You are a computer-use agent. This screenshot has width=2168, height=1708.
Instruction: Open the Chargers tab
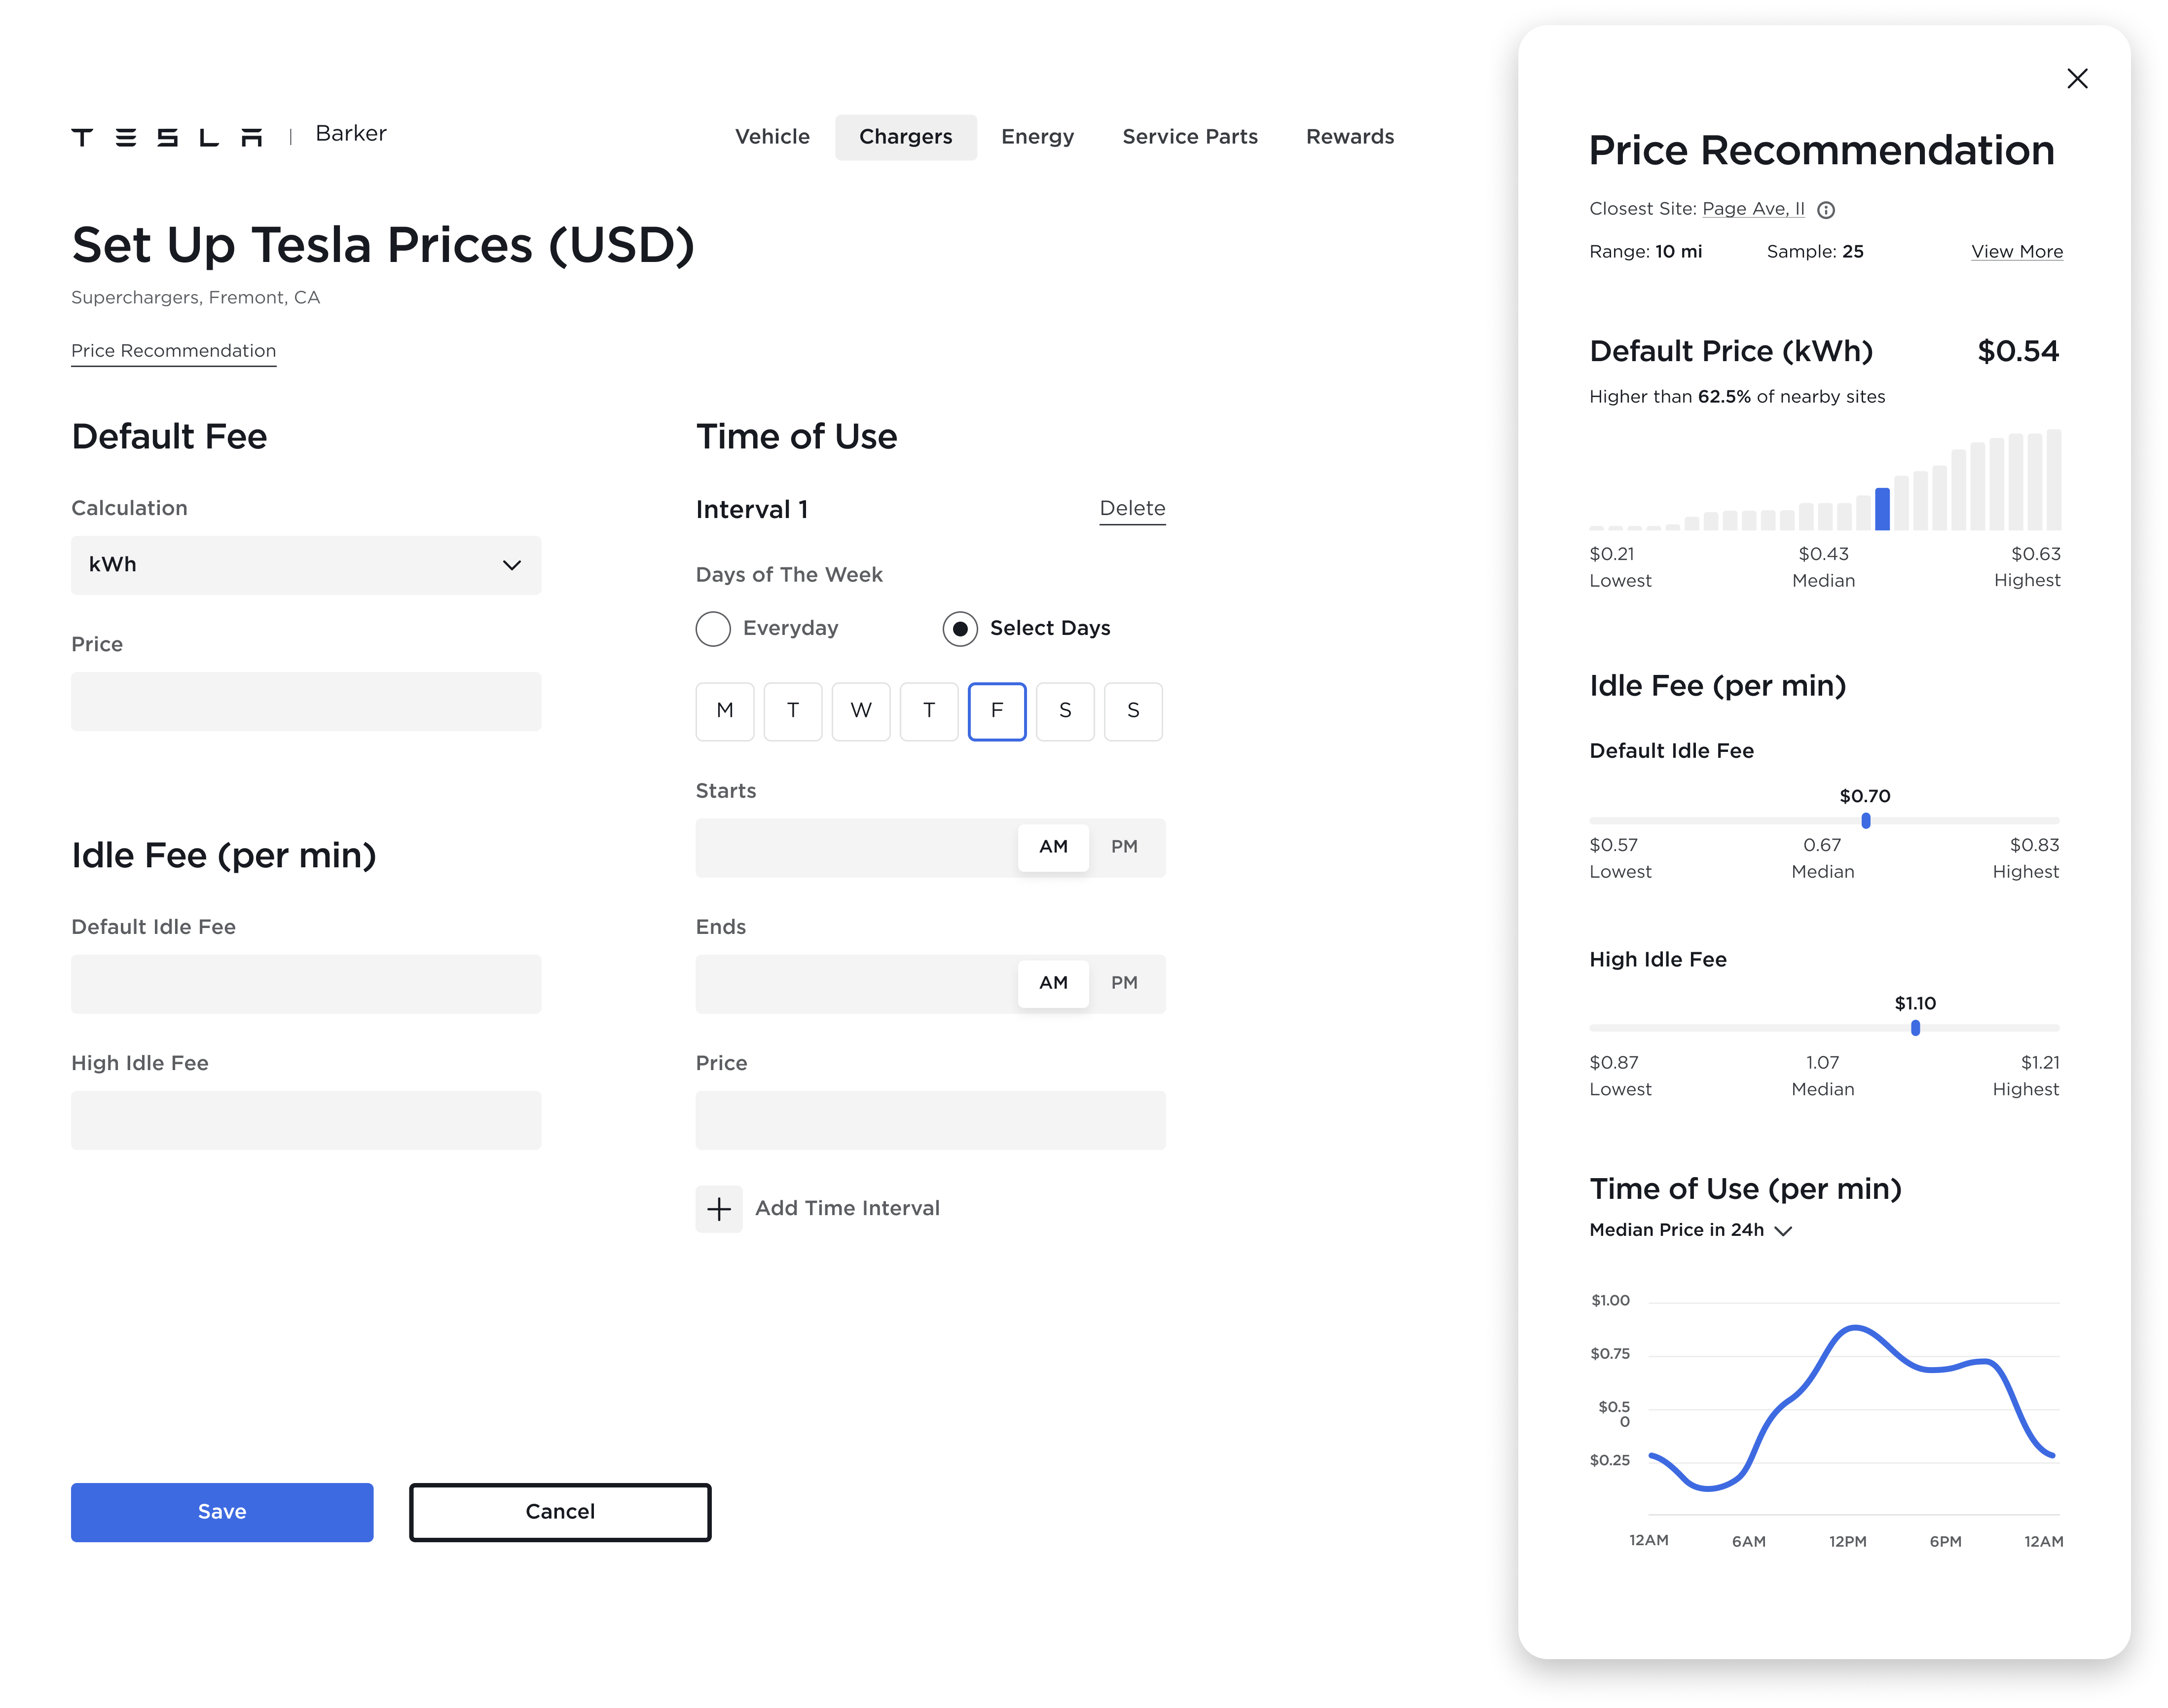click(905, 137)
